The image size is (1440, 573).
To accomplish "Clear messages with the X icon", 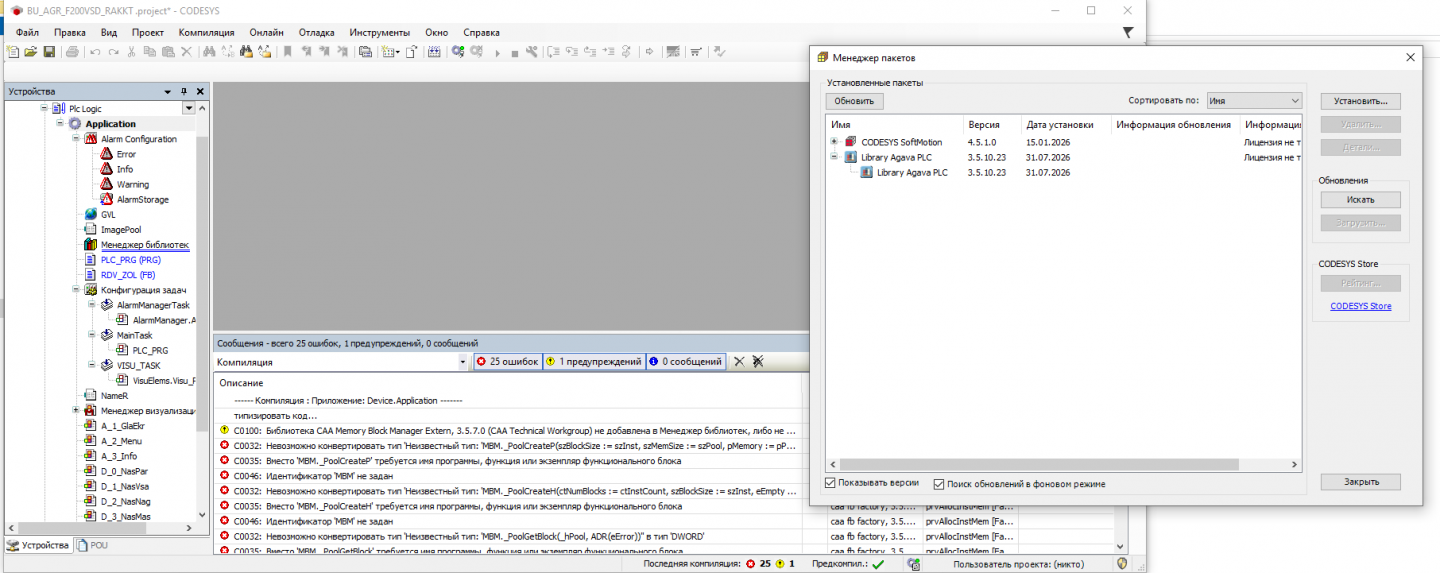I will click(739, 362).
